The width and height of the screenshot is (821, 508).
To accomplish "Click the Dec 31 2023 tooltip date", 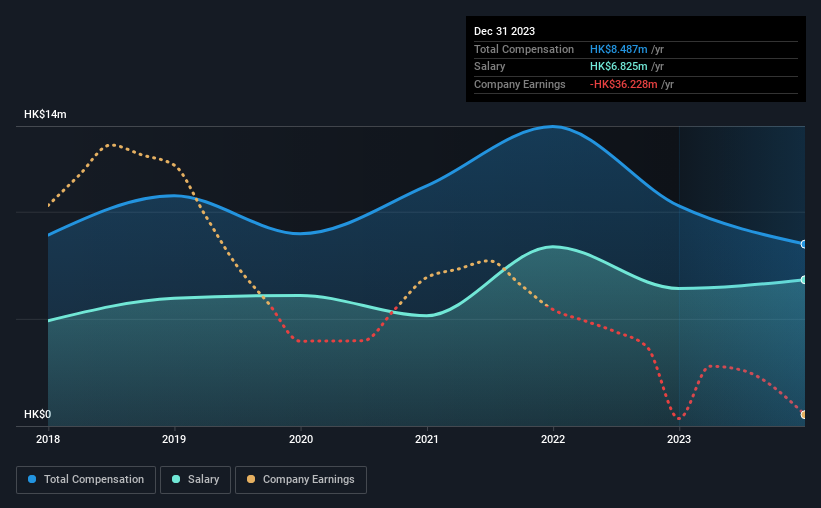I will click(504, 31).
